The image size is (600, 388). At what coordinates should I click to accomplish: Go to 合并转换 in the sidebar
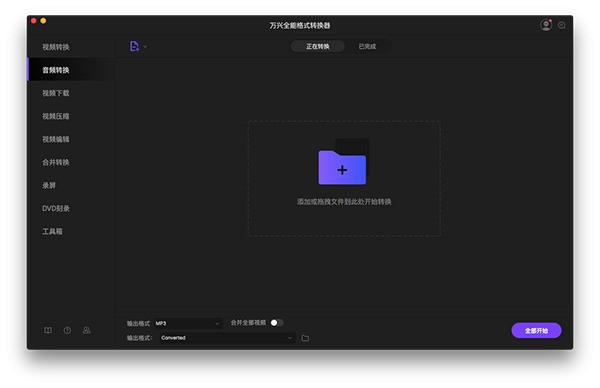56,162
